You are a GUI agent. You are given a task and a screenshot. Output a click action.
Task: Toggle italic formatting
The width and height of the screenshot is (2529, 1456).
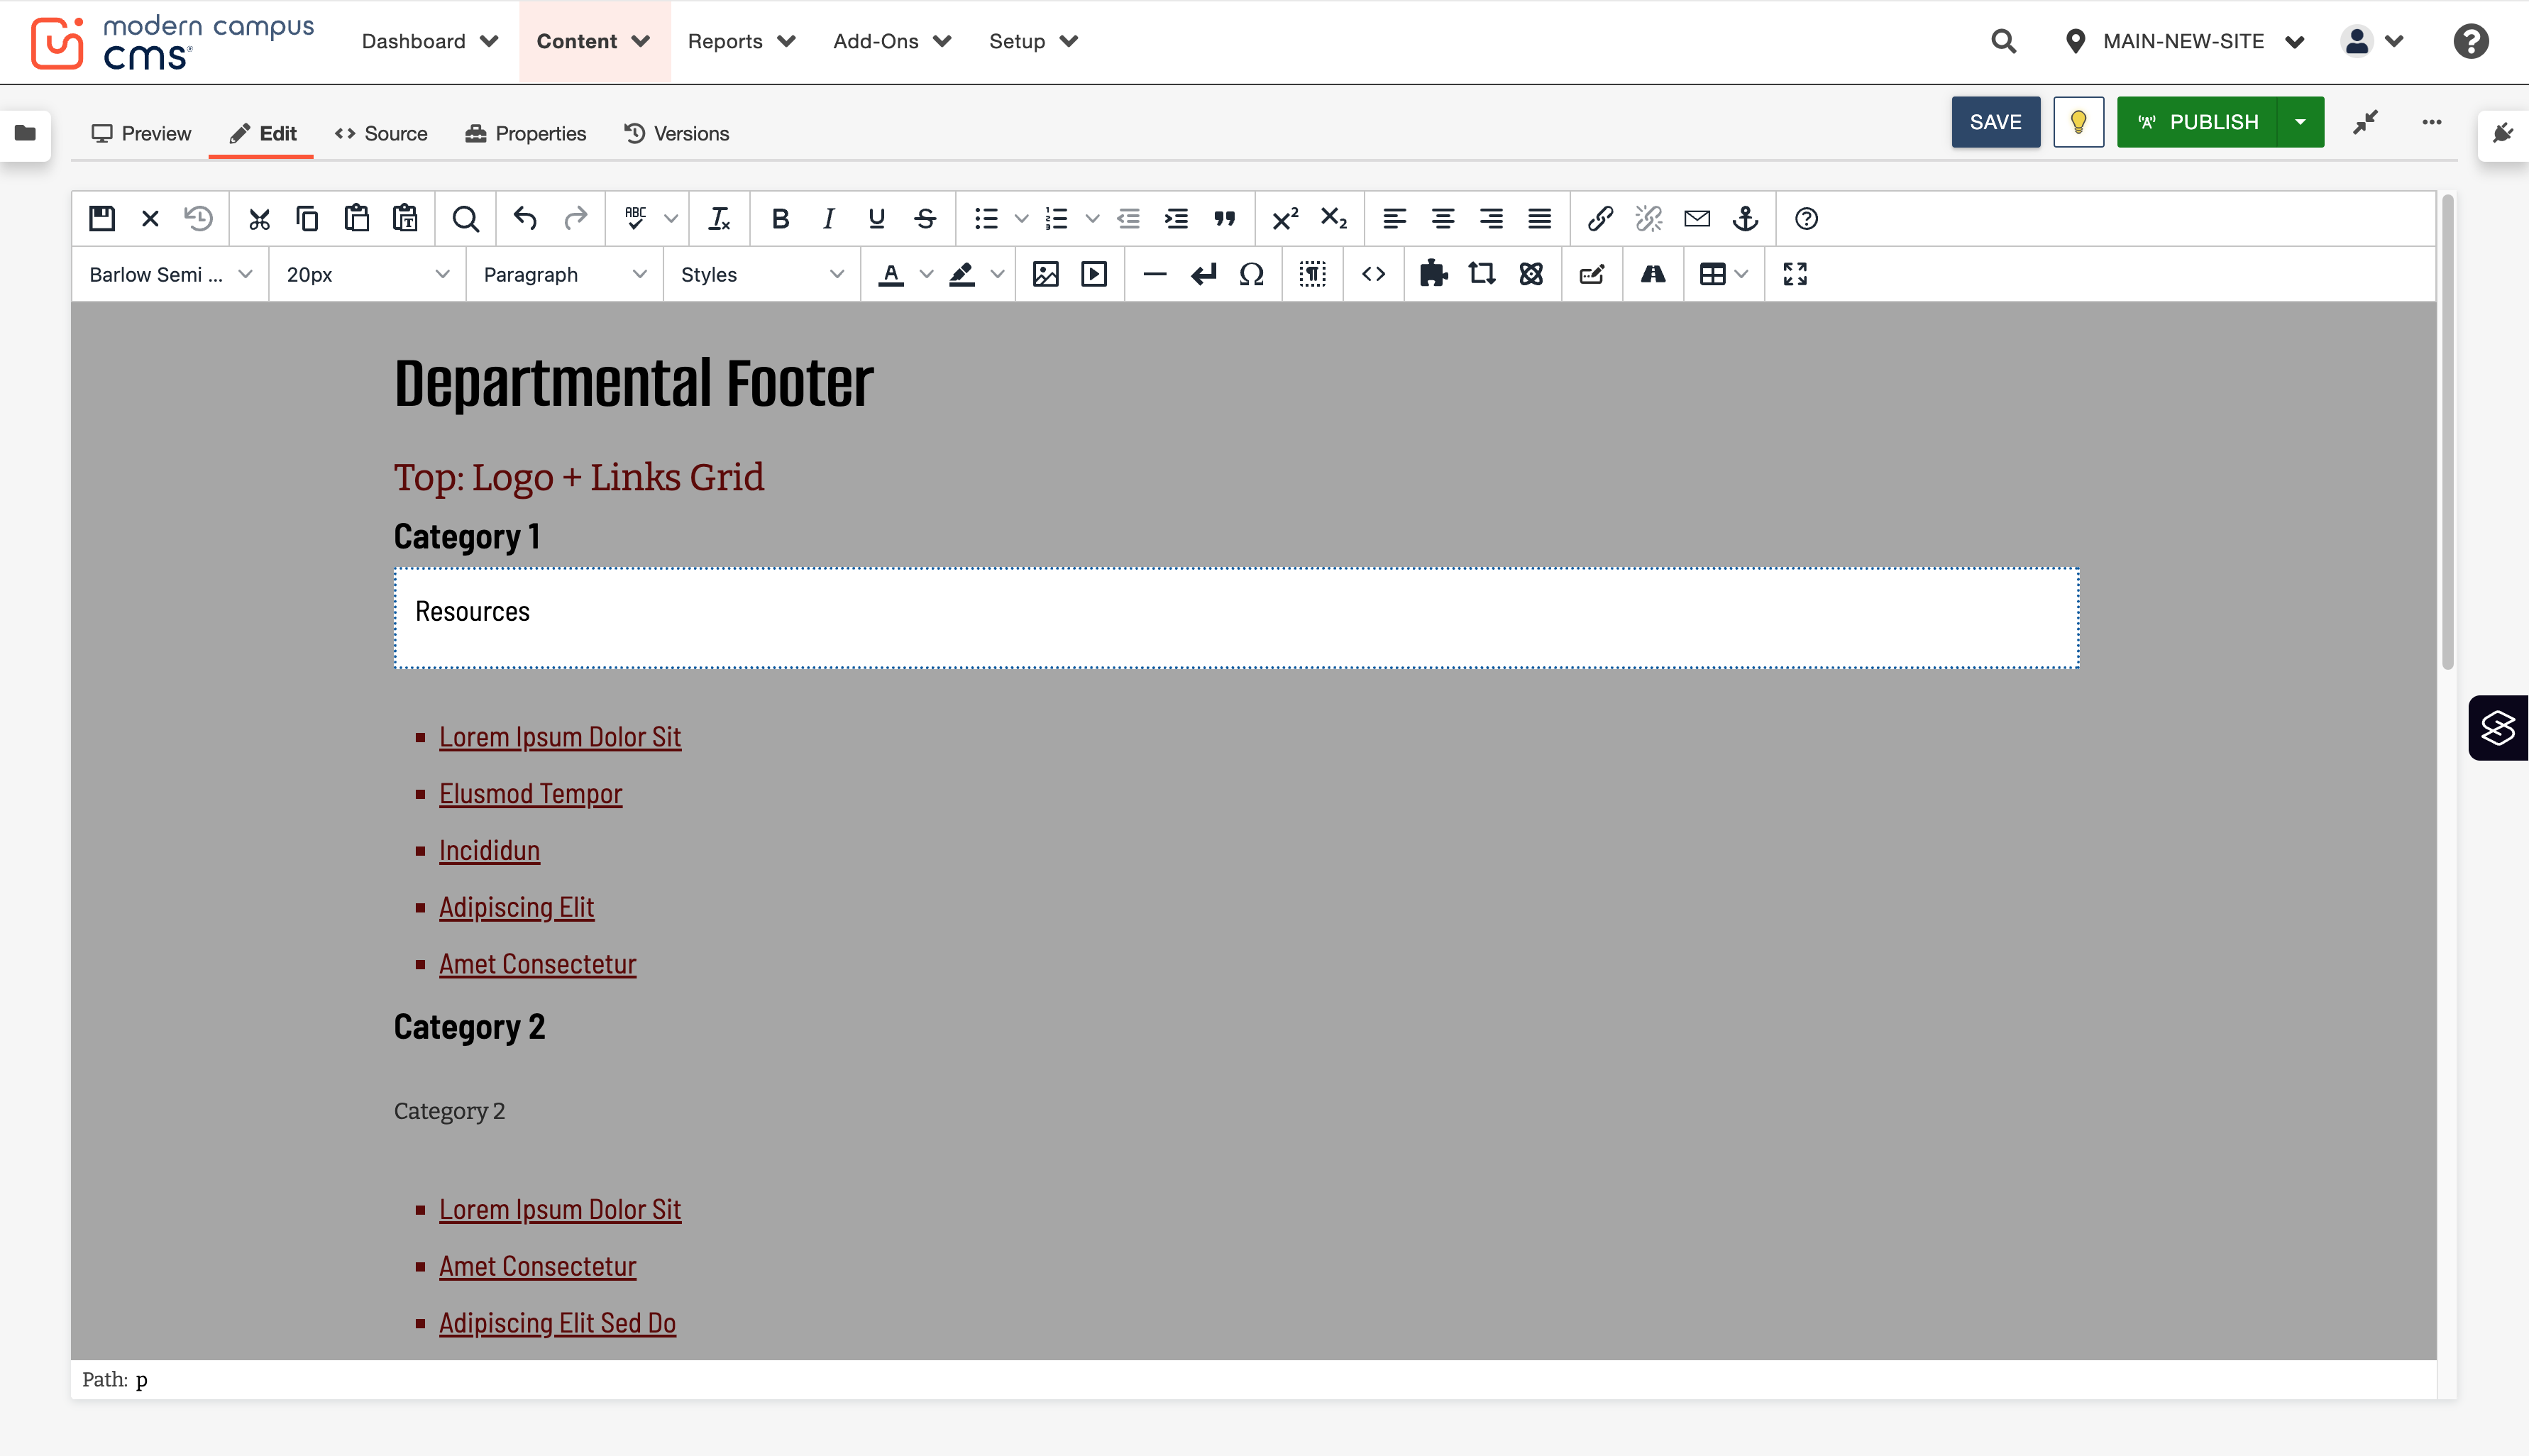[x=828, y=219]
